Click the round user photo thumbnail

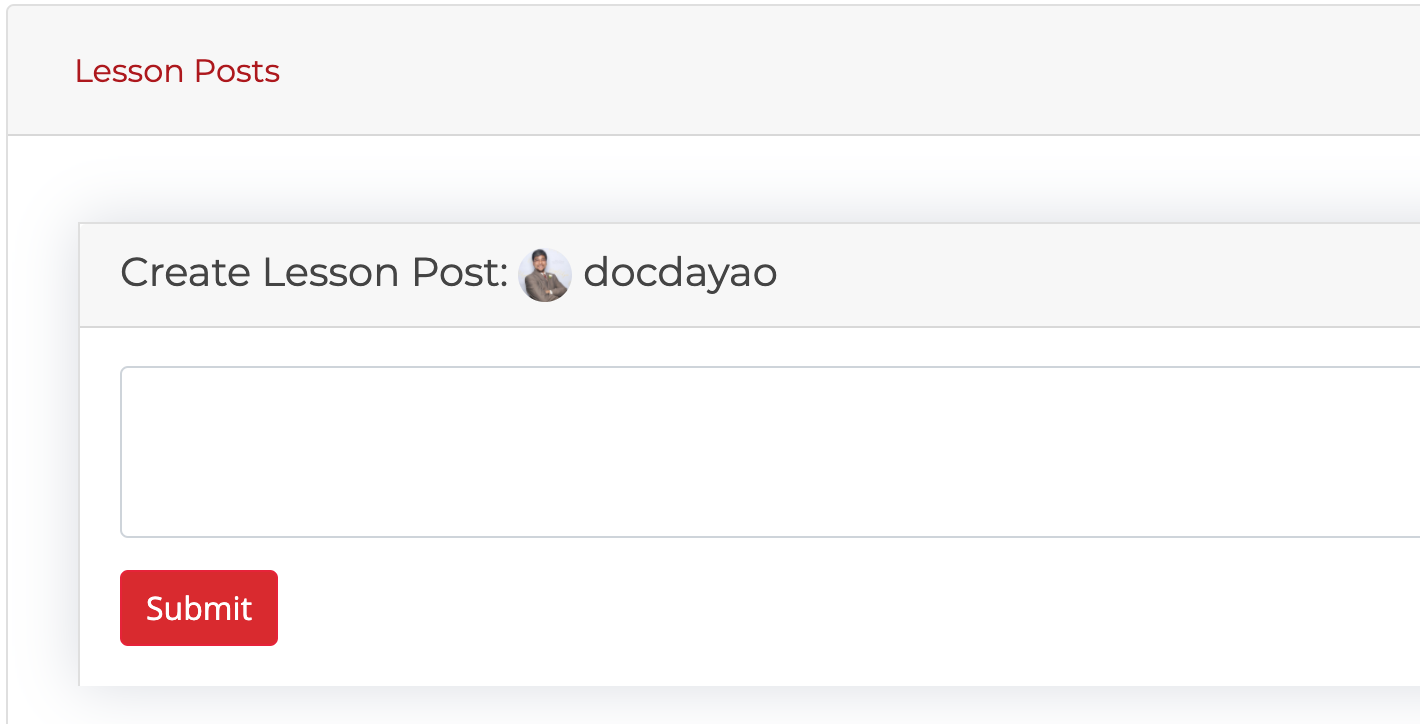click(x=545, y=275)
